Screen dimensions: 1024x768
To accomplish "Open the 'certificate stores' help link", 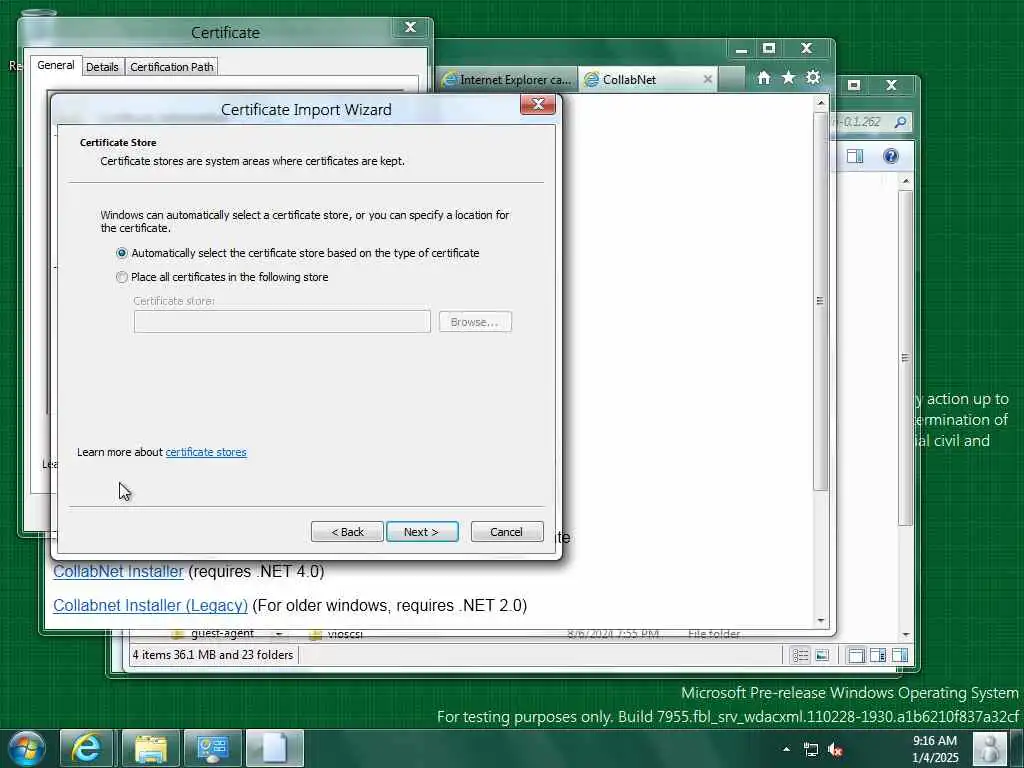I will tap(206, 452).
